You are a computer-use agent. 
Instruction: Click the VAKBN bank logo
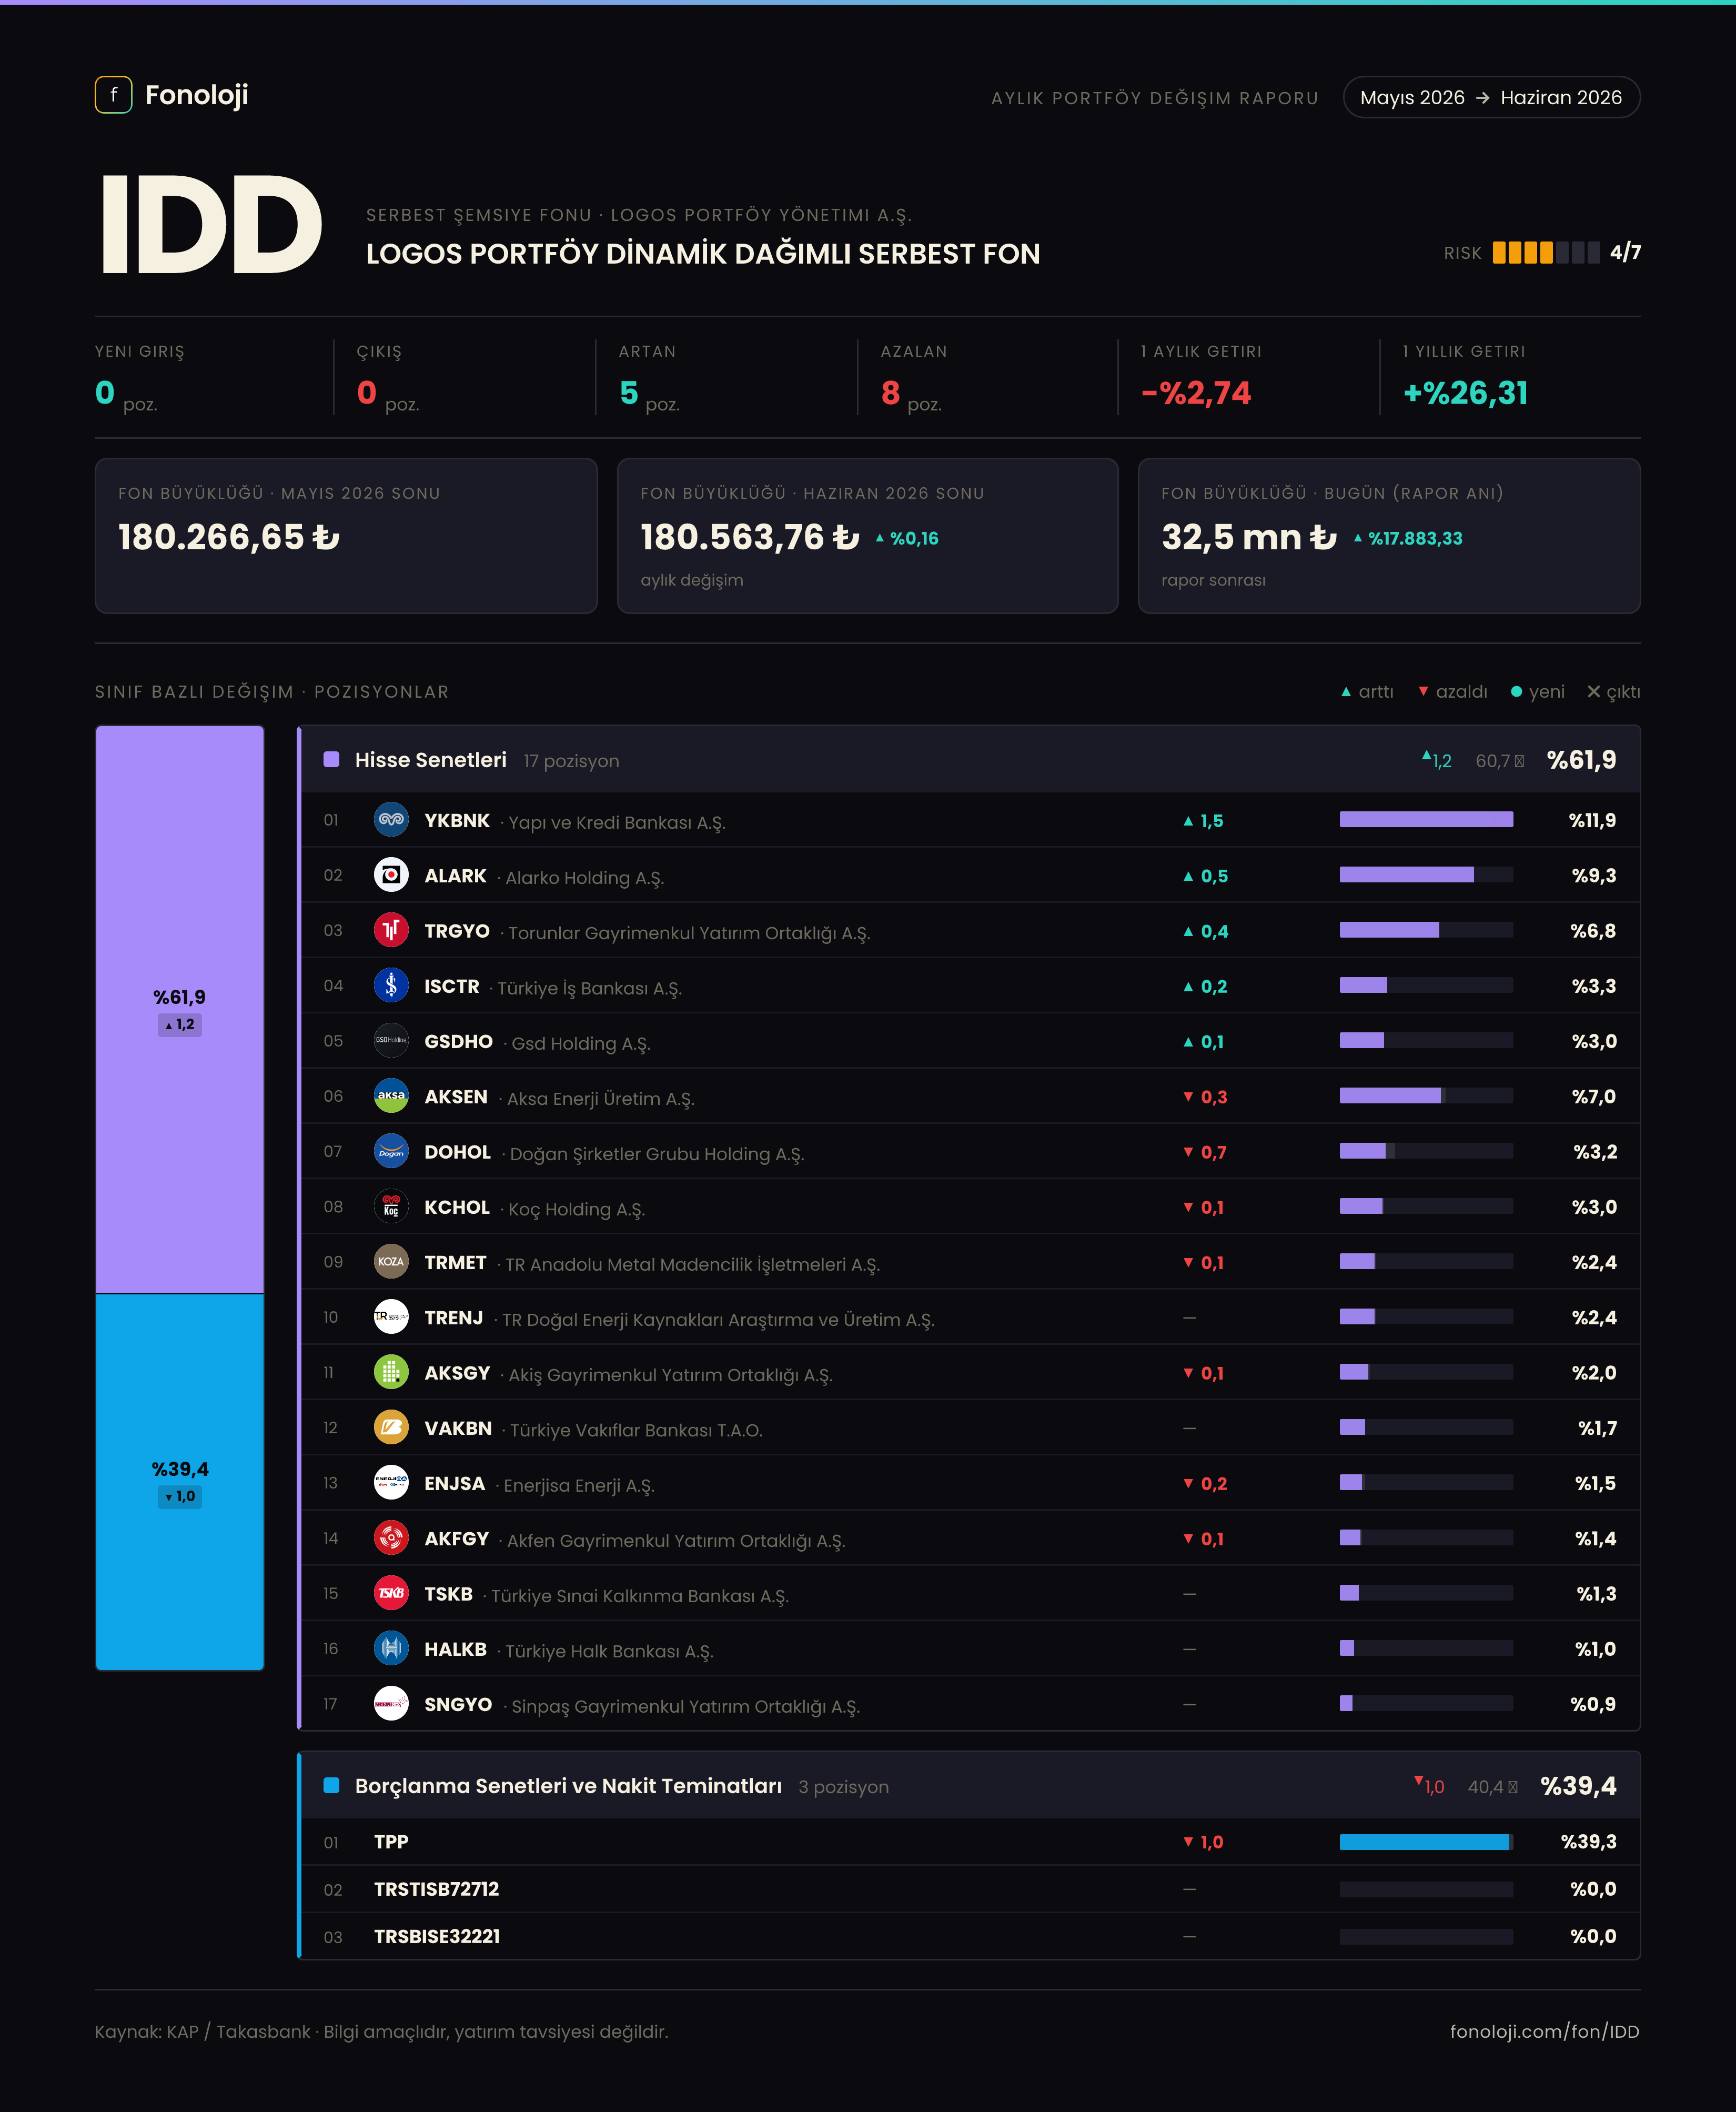click(391, 1428)
